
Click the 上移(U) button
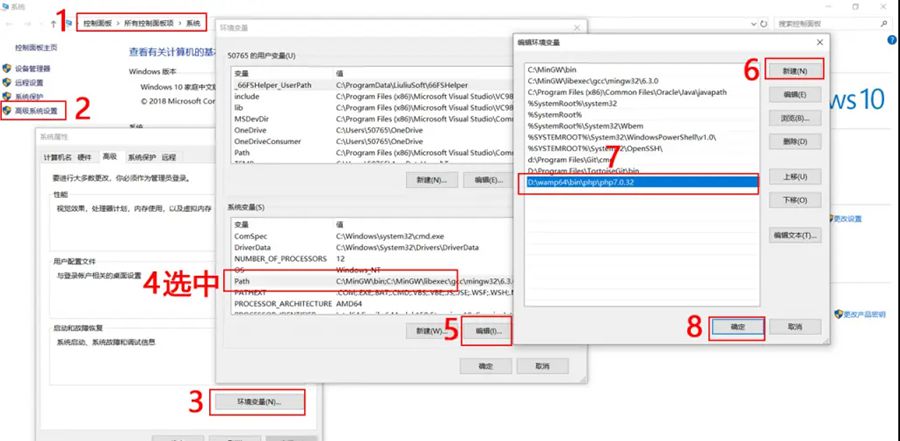[795, 177]
